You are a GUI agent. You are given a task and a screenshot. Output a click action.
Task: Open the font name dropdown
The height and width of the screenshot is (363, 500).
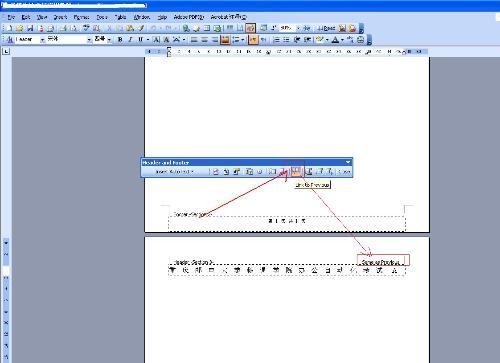point(89,40)
